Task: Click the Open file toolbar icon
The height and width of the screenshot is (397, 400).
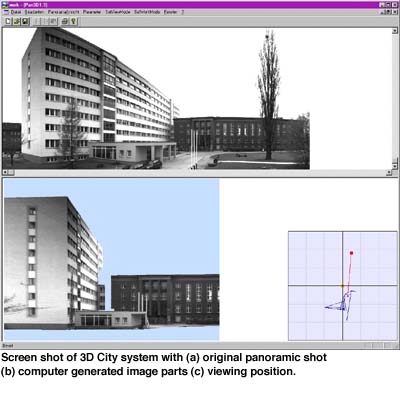Action: click(x=17, y=22)
